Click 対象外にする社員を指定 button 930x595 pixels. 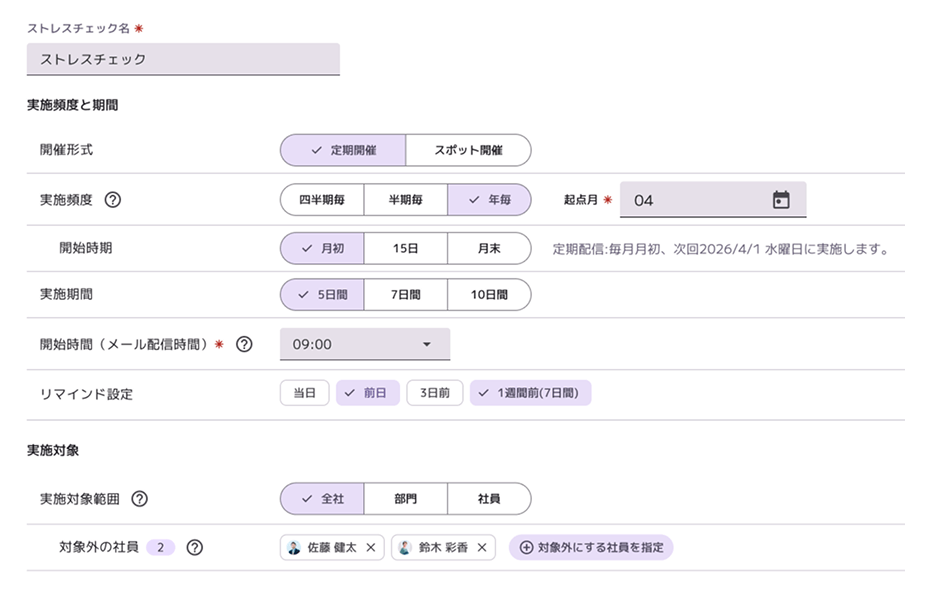click(591, 548)
